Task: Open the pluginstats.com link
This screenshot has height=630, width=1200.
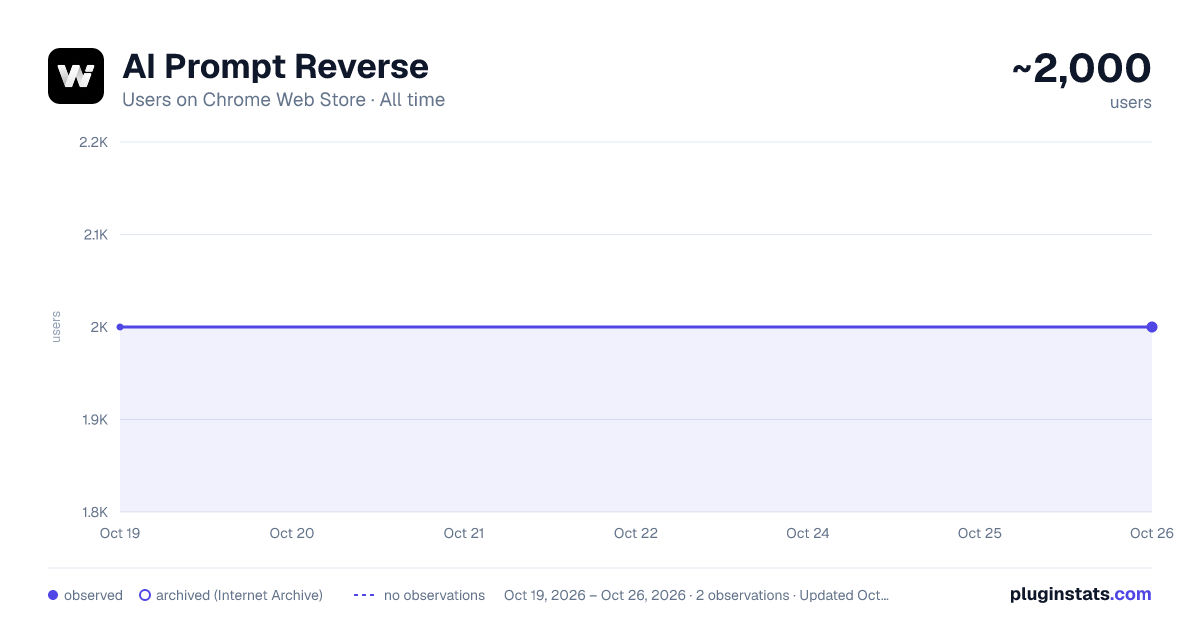Action: coord(1080,594)
